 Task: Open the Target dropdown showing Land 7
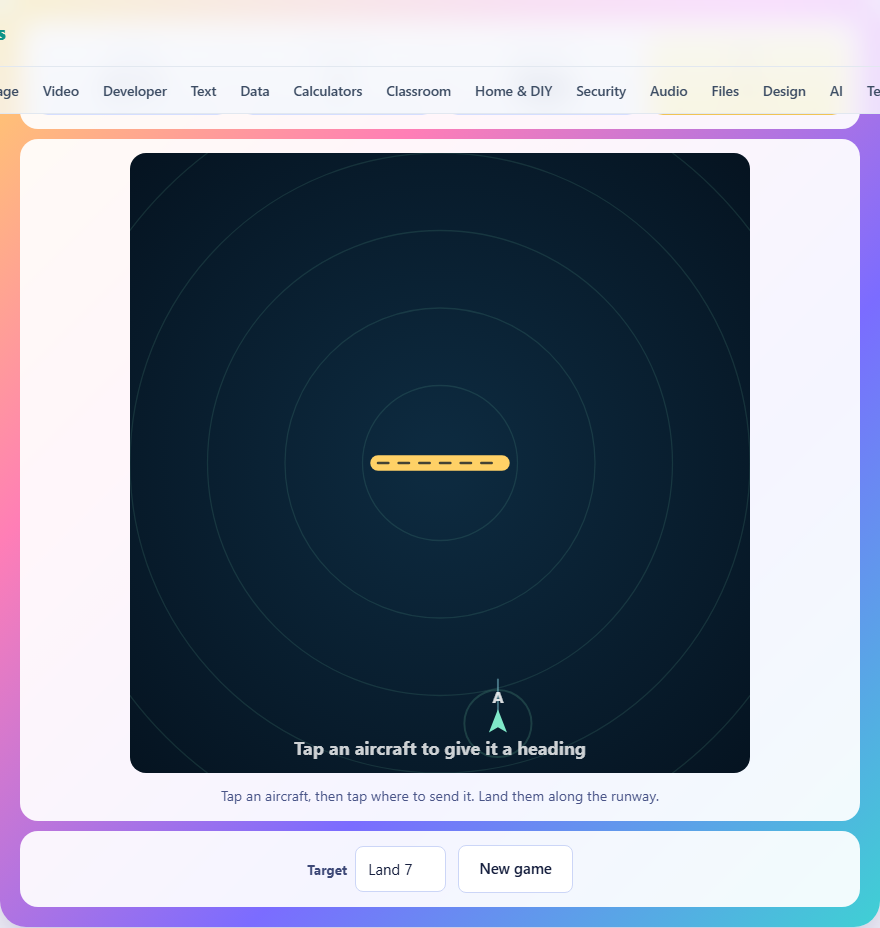[400, 869]
